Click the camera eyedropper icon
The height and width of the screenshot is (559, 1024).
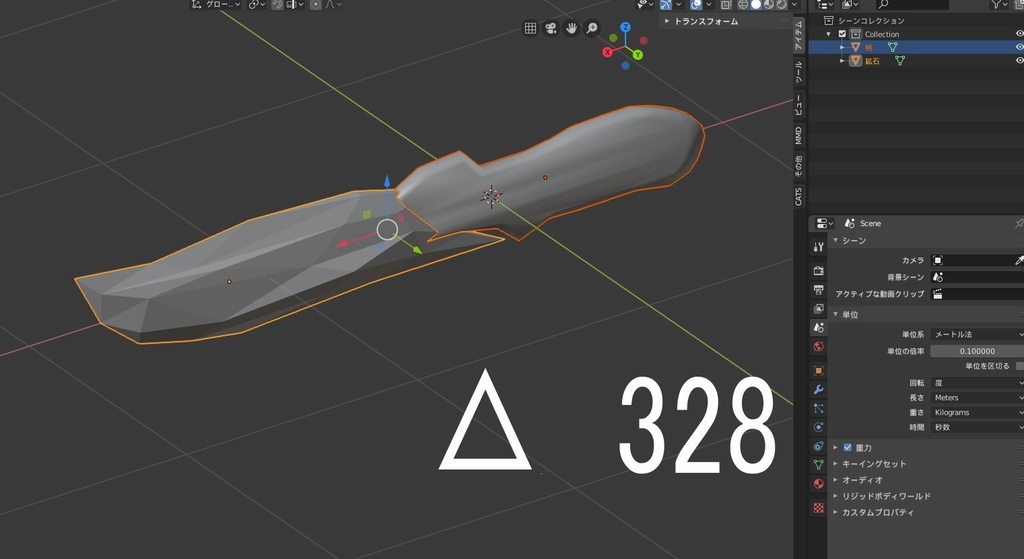pos(1018,260)
